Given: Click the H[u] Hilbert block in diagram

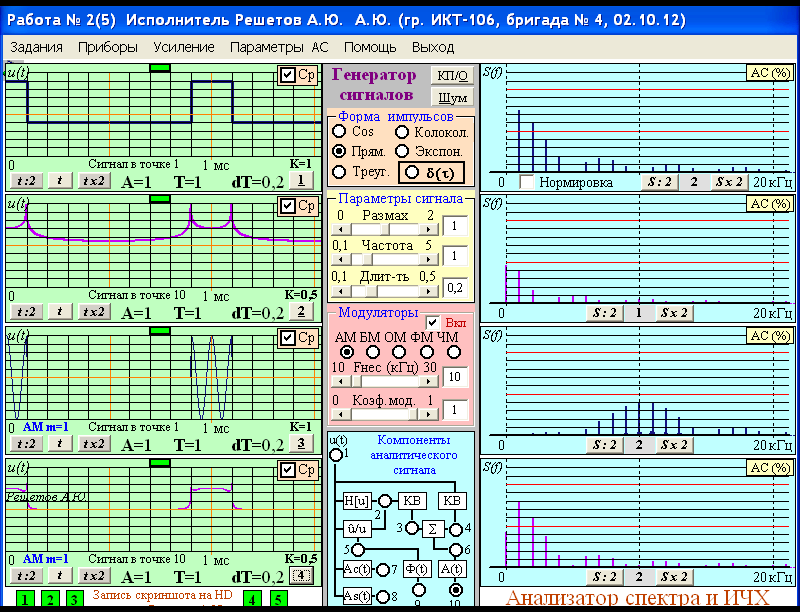Looking at the screenshot, I should click(356, 501).
